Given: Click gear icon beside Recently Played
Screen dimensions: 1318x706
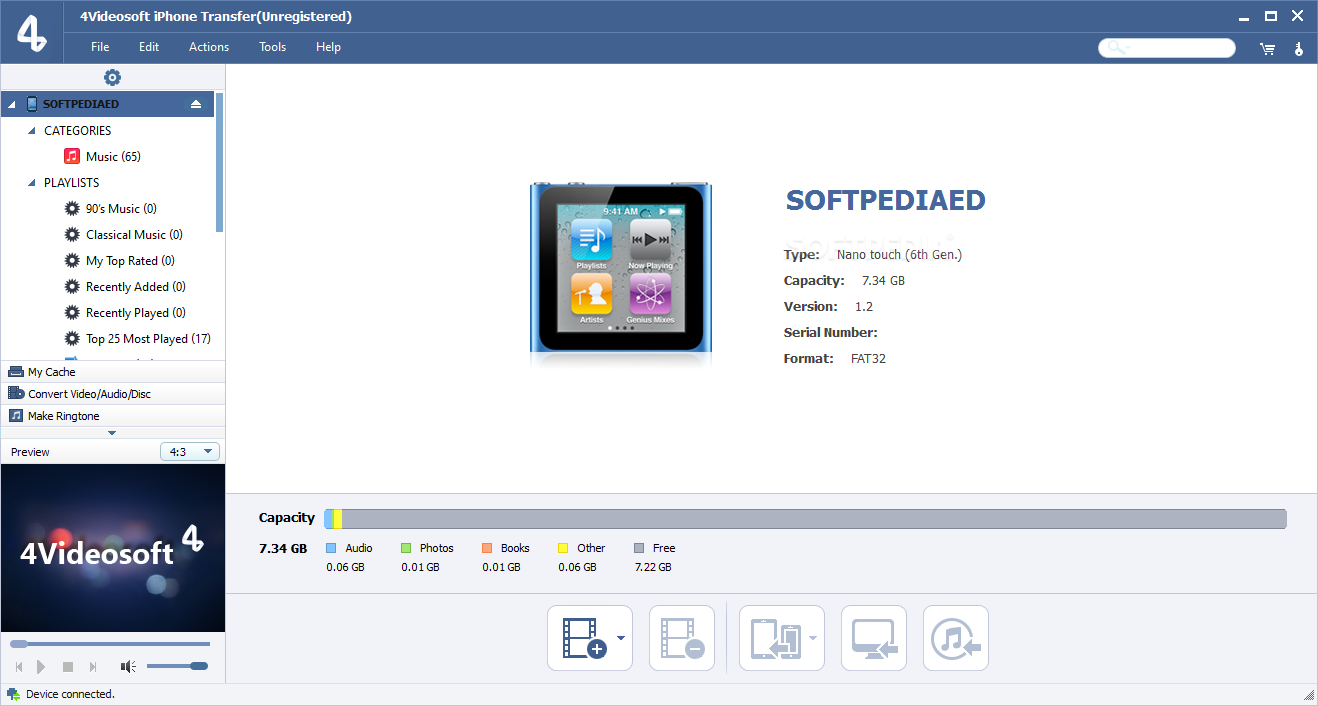Looking at the screenshot, I should tap(72, 312).
